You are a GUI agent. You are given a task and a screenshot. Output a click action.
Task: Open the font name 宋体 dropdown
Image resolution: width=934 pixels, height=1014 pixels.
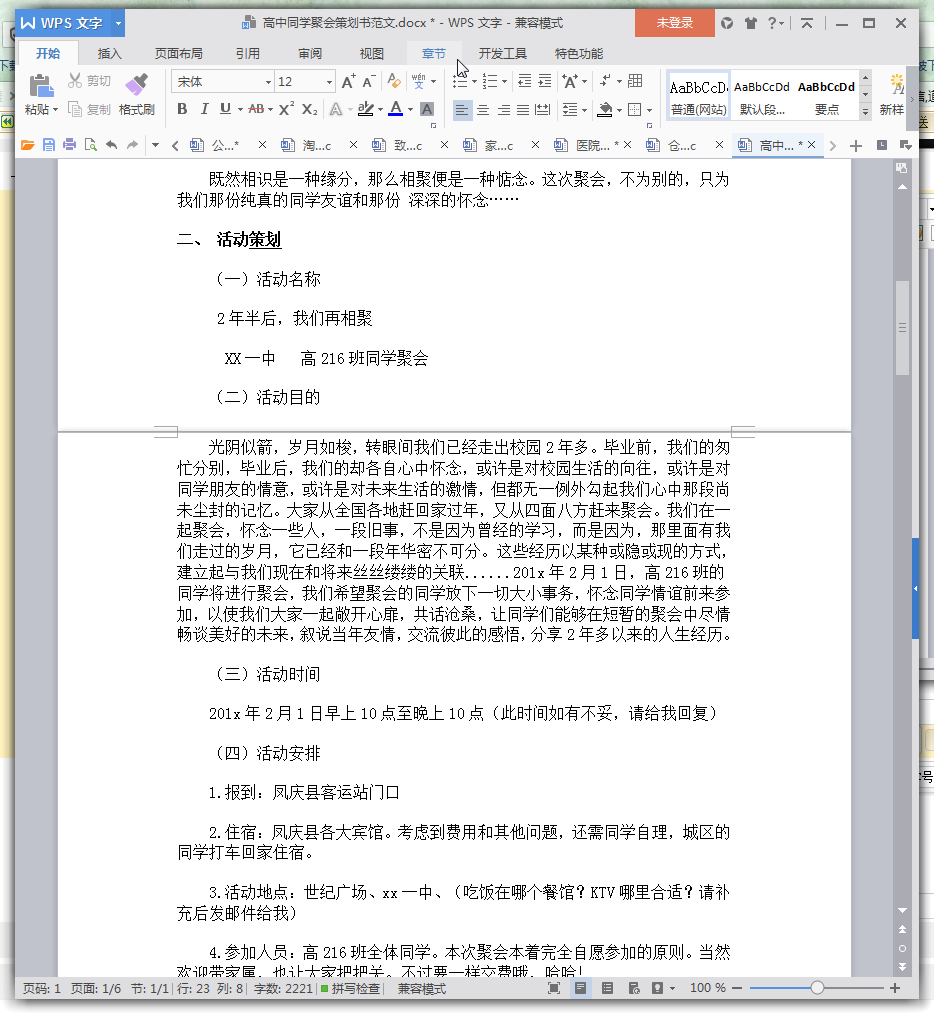click(268, 82)
